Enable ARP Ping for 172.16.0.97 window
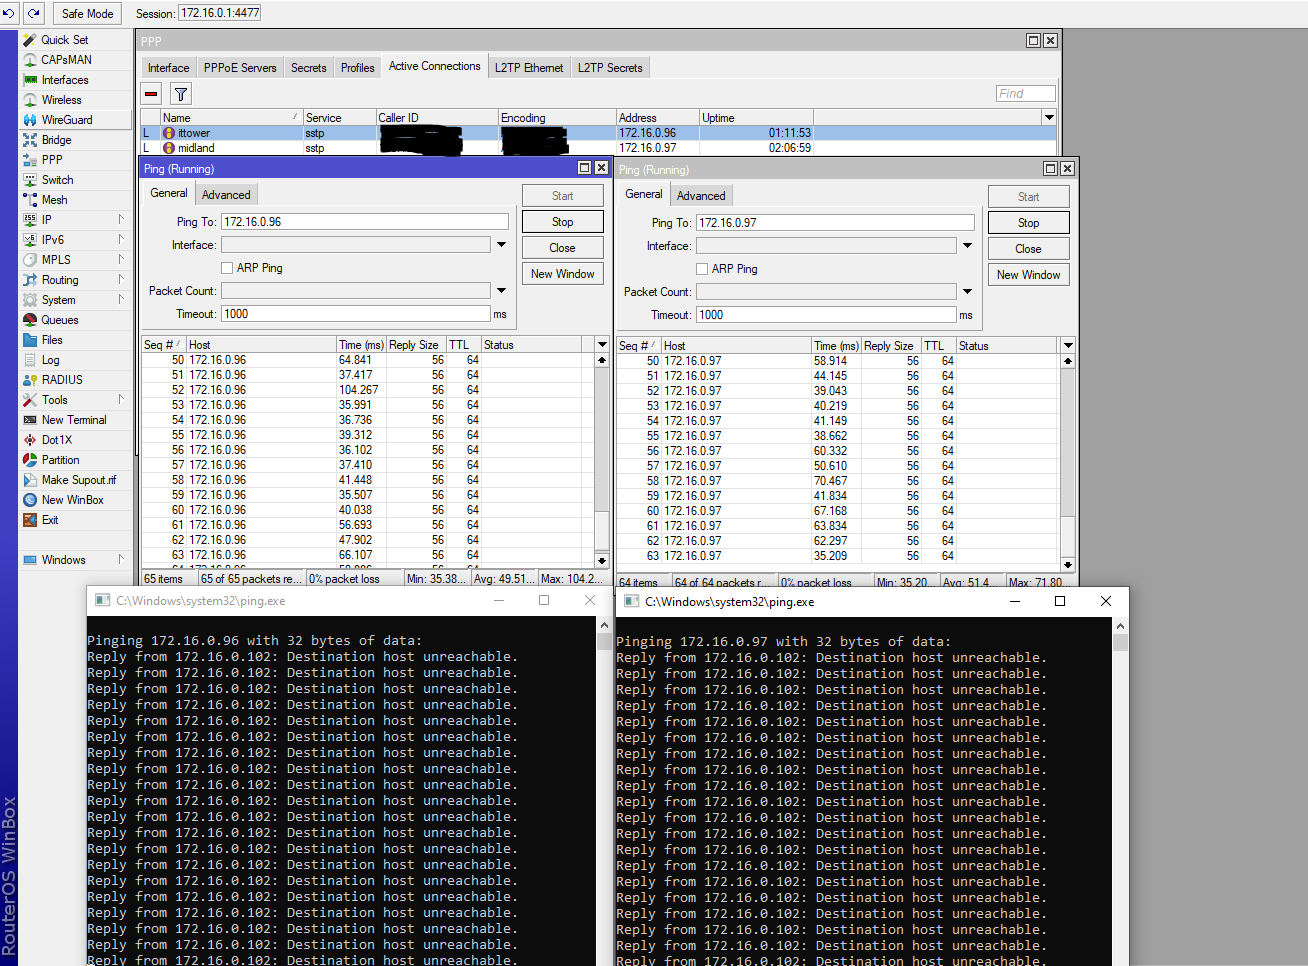 [702, 269]
